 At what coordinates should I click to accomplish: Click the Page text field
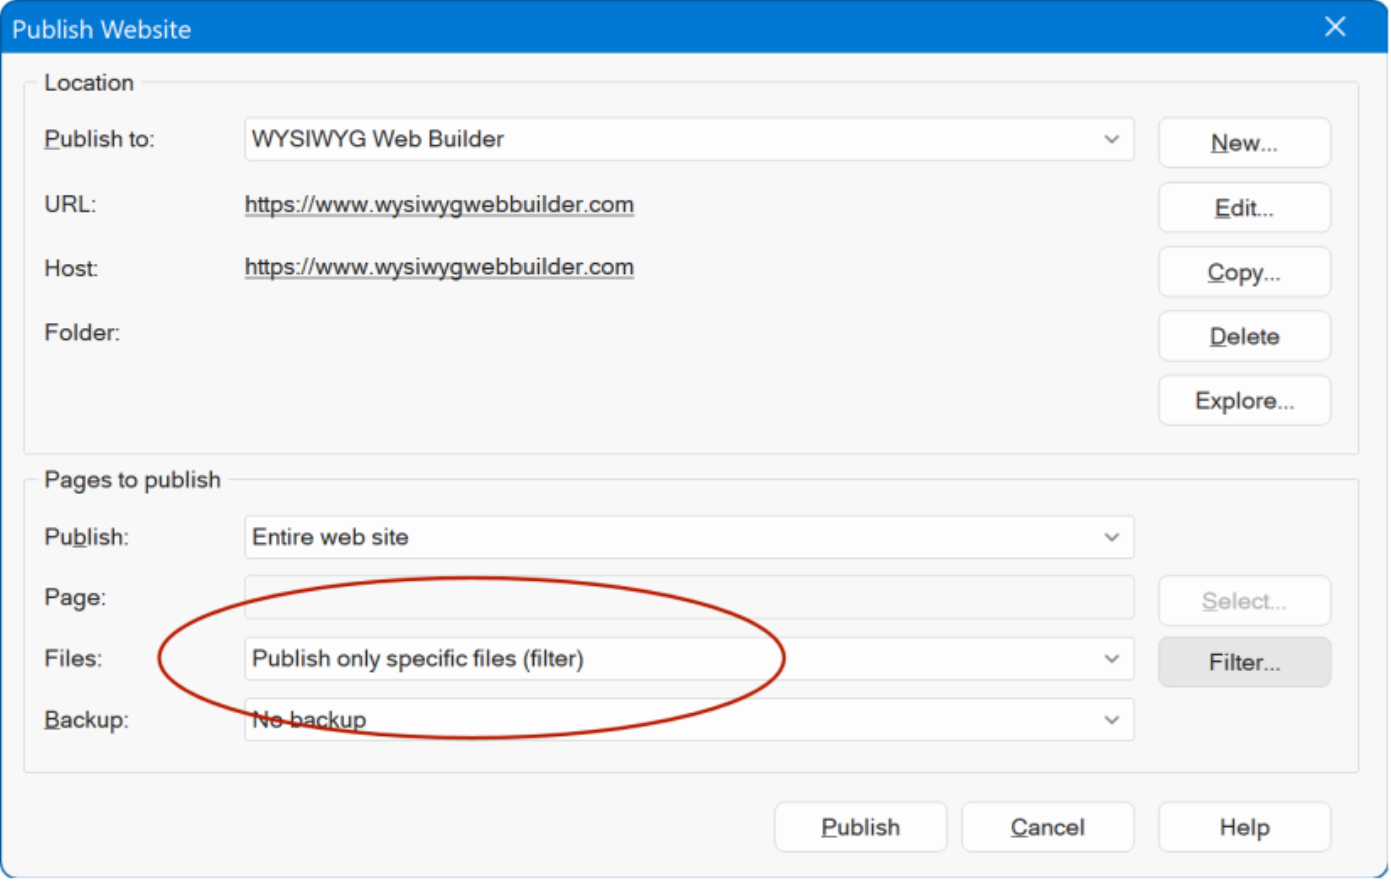688,597
